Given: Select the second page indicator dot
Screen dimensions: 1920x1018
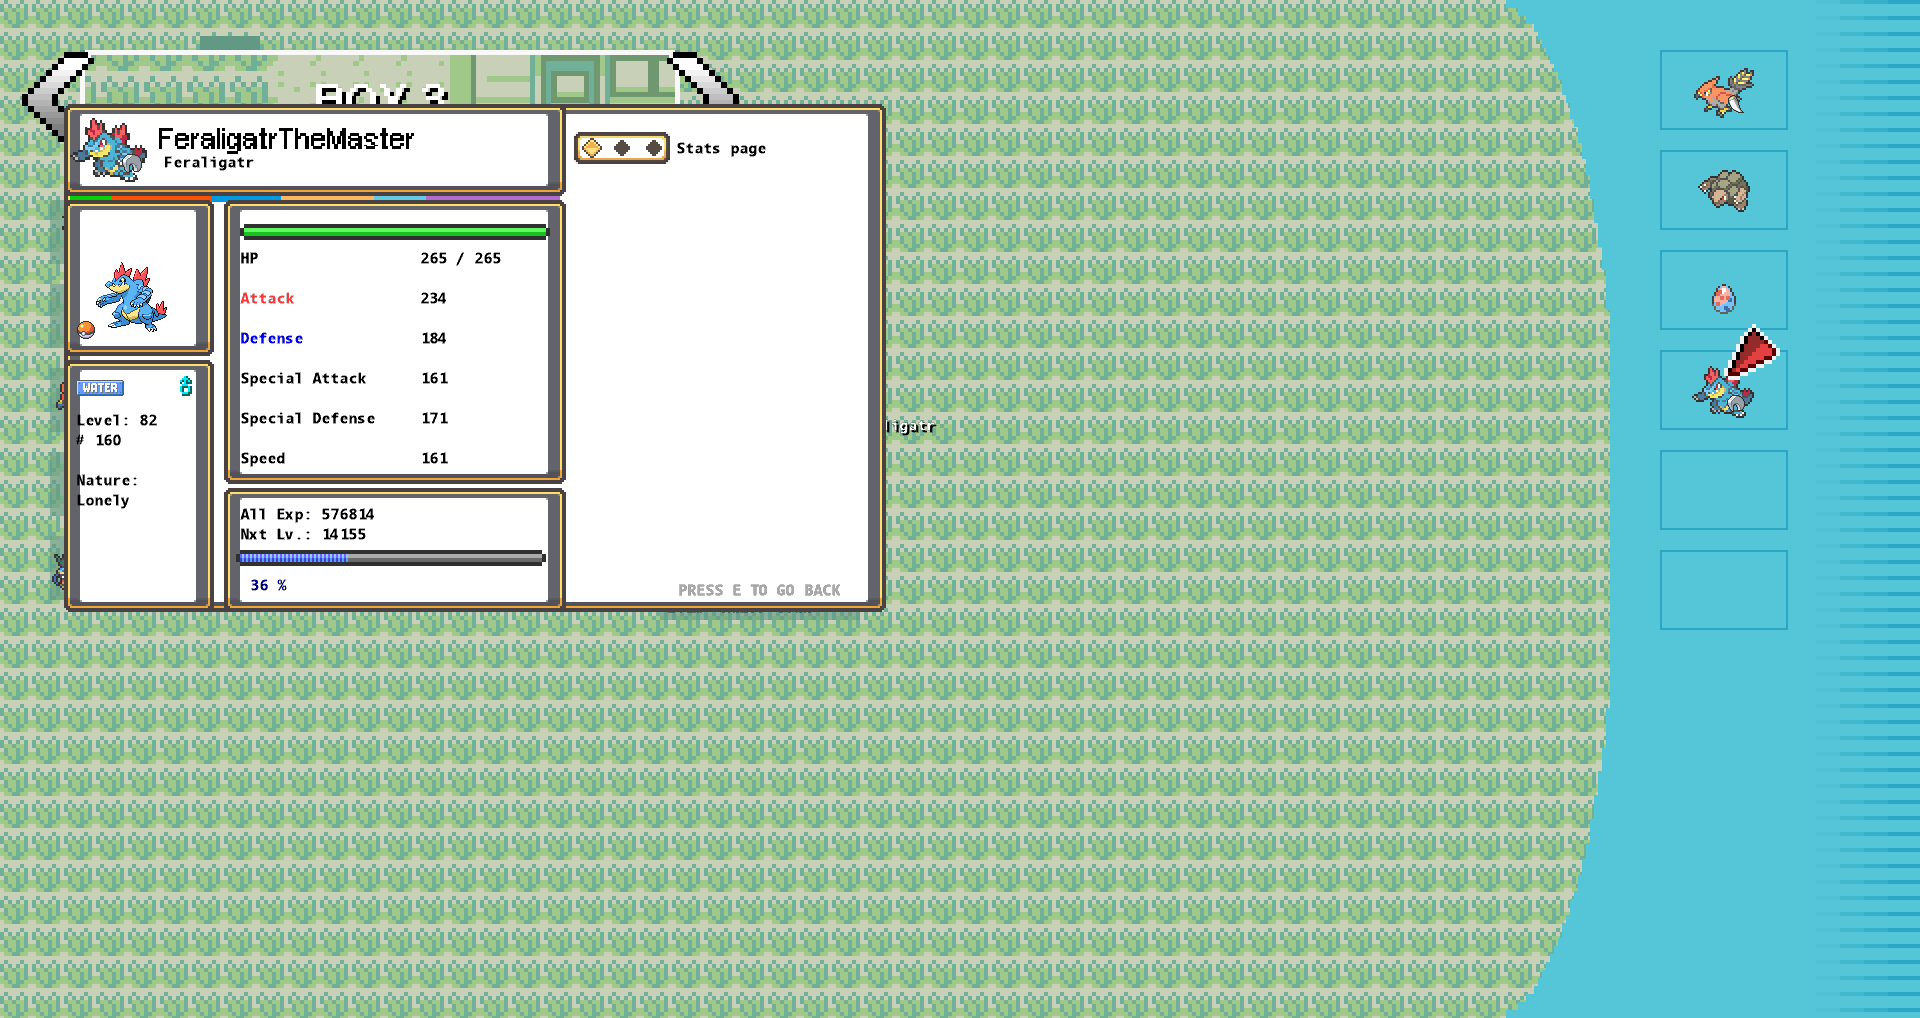Looking at the screenshot, I should 622,148.
